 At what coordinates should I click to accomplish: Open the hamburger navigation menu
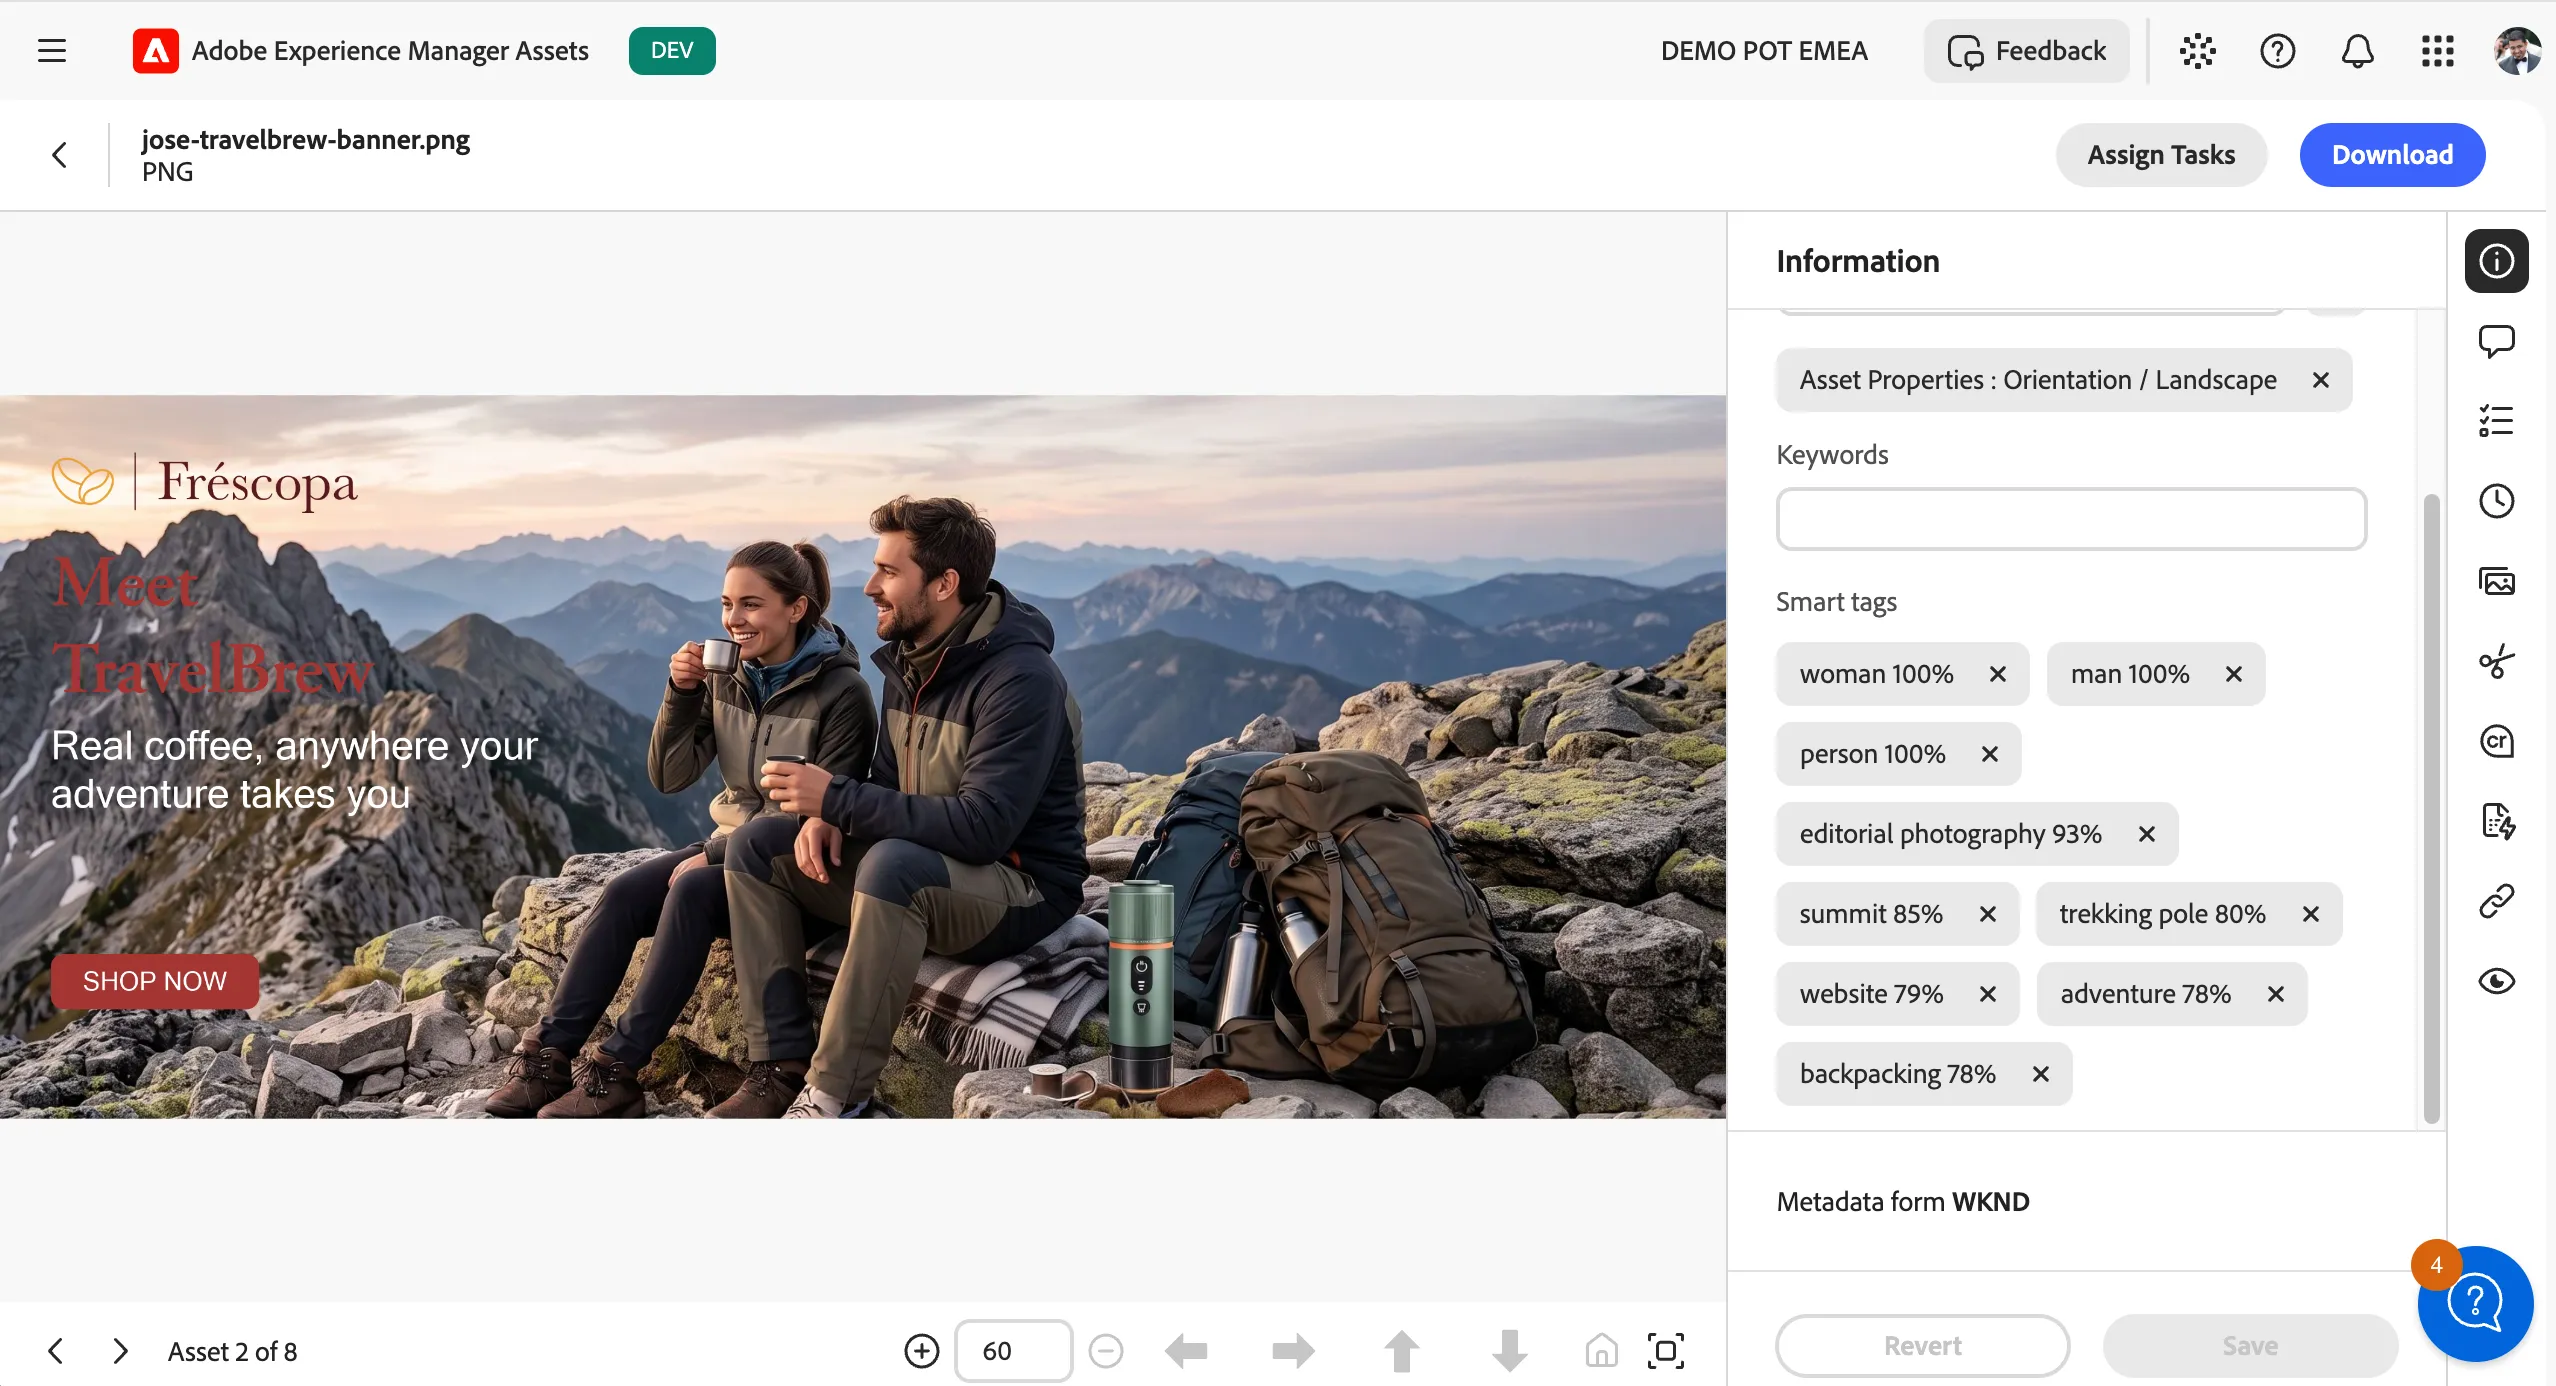(52, 51)
